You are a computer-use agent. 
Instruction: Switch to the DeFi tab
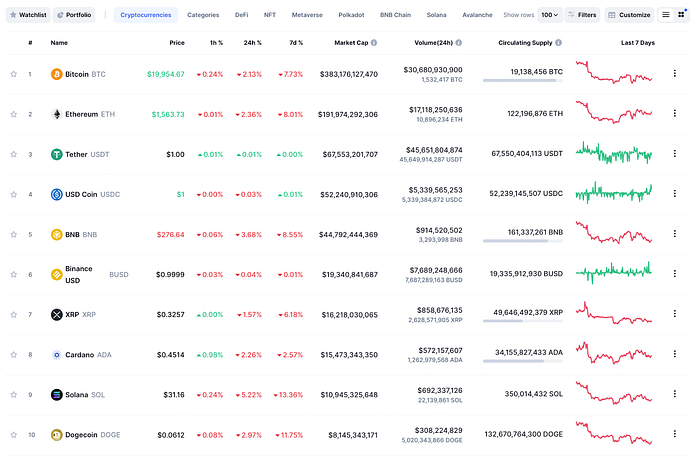click(x=242, y=15)
